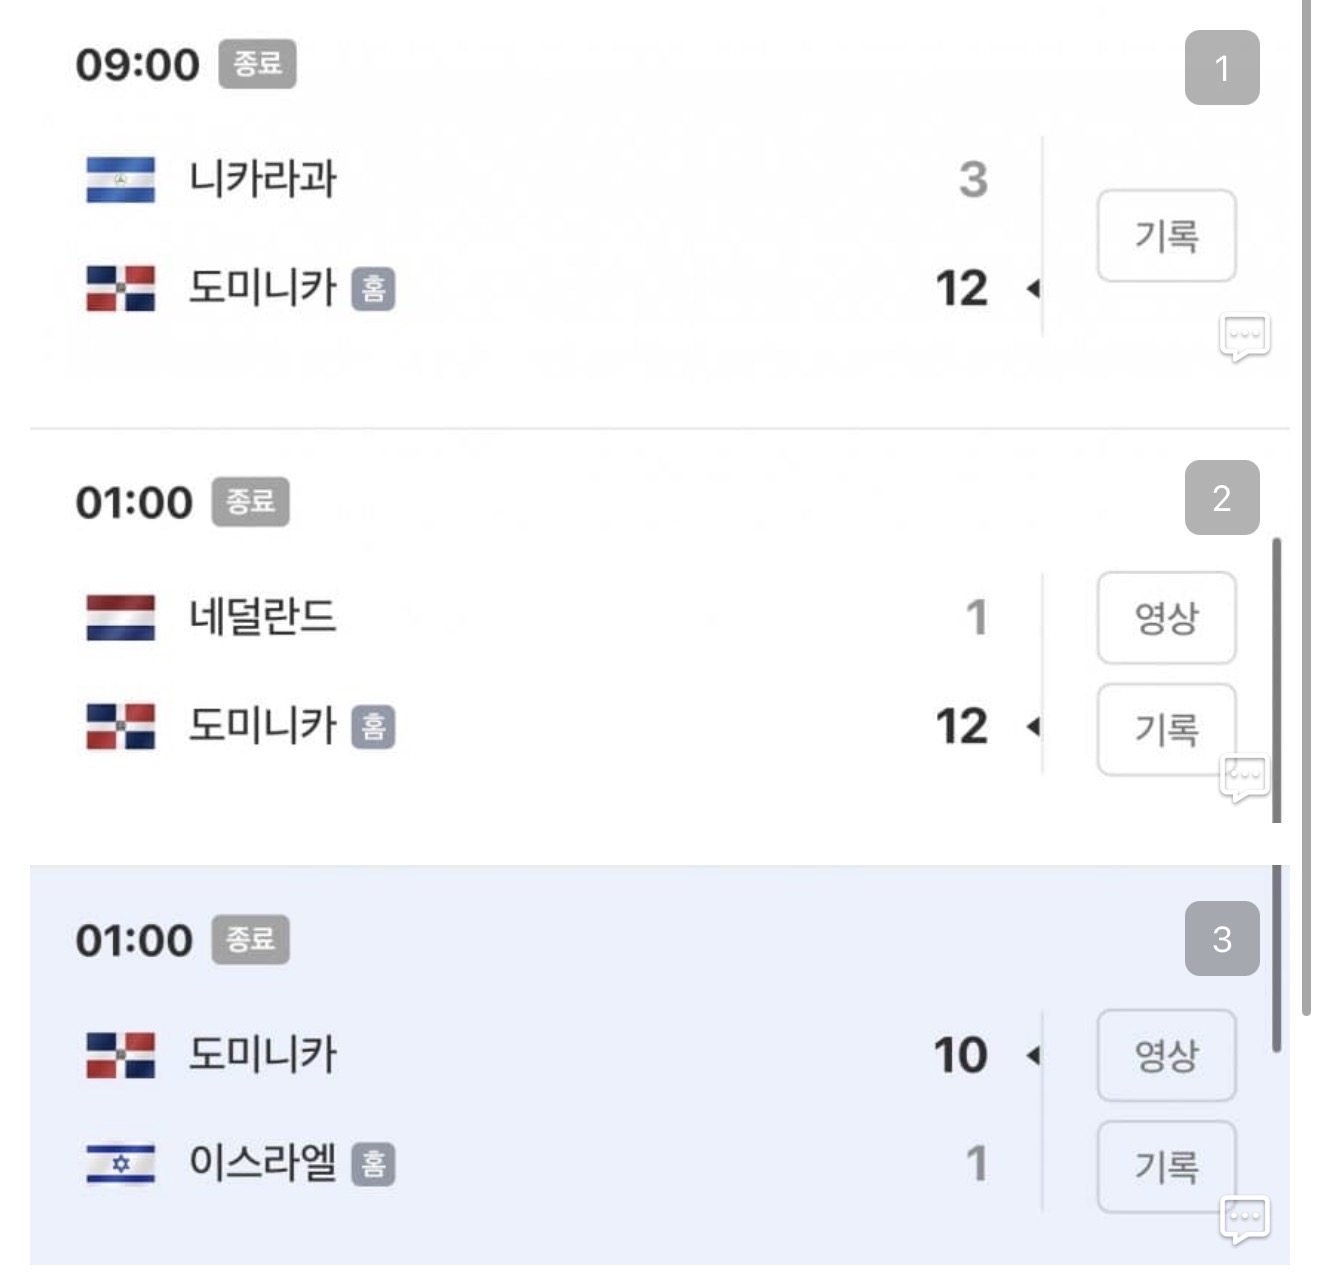Select team name 이스라엘
The image size is (1320, 1285).
point(263,1164)
